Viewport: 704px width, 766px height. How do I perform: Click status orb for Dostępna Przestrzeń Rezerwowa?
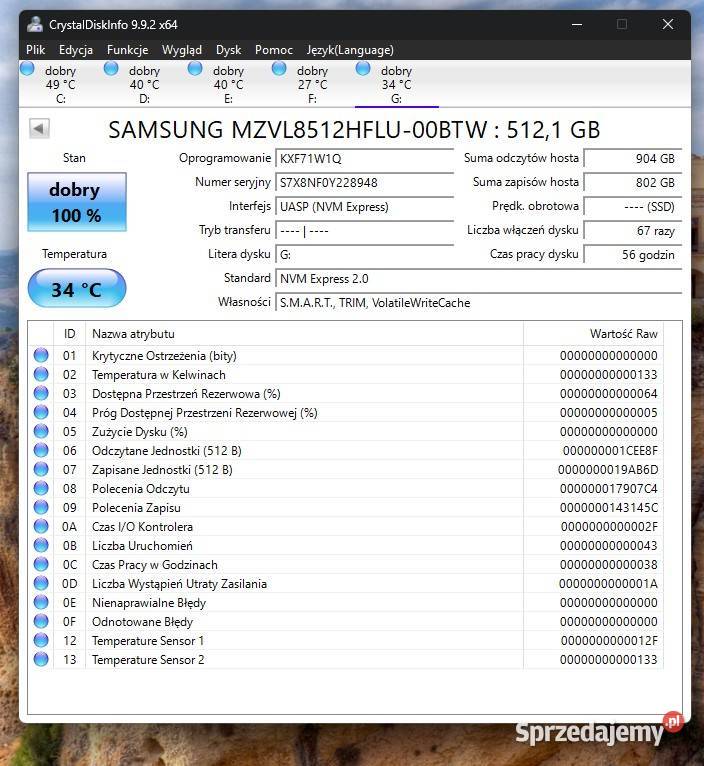click(x=41, y=393)
